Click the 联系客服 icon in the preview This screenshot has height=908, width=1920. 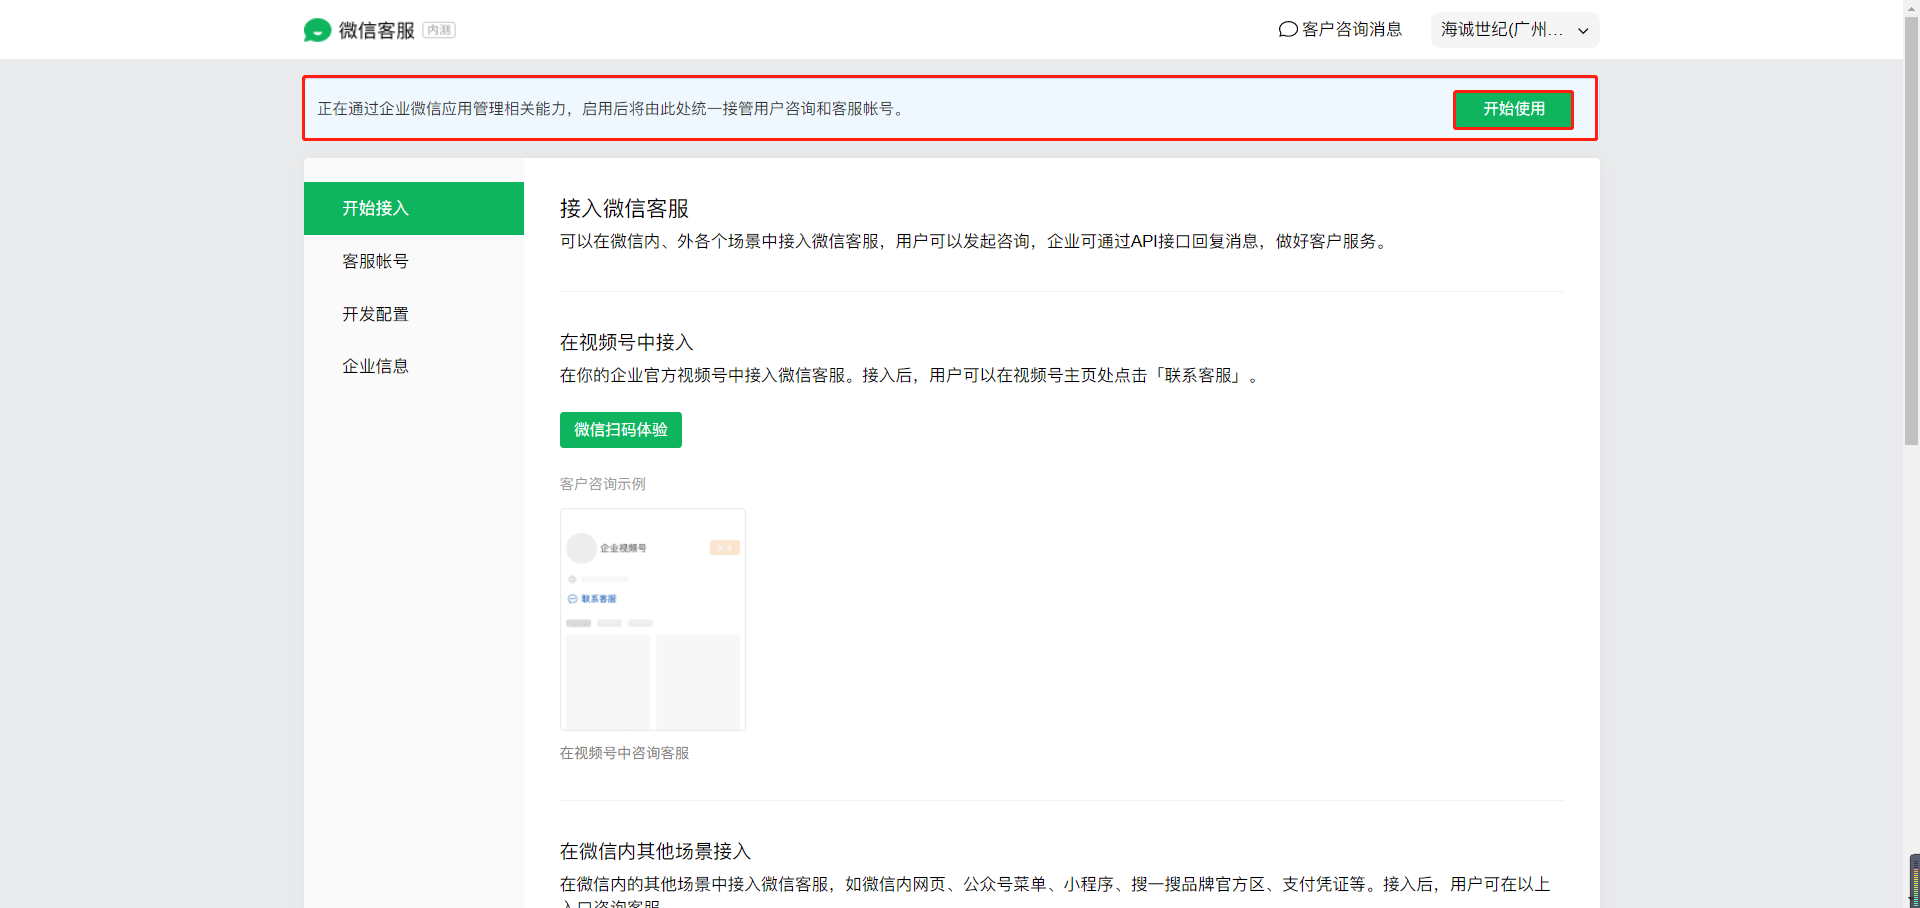(573, 599)
